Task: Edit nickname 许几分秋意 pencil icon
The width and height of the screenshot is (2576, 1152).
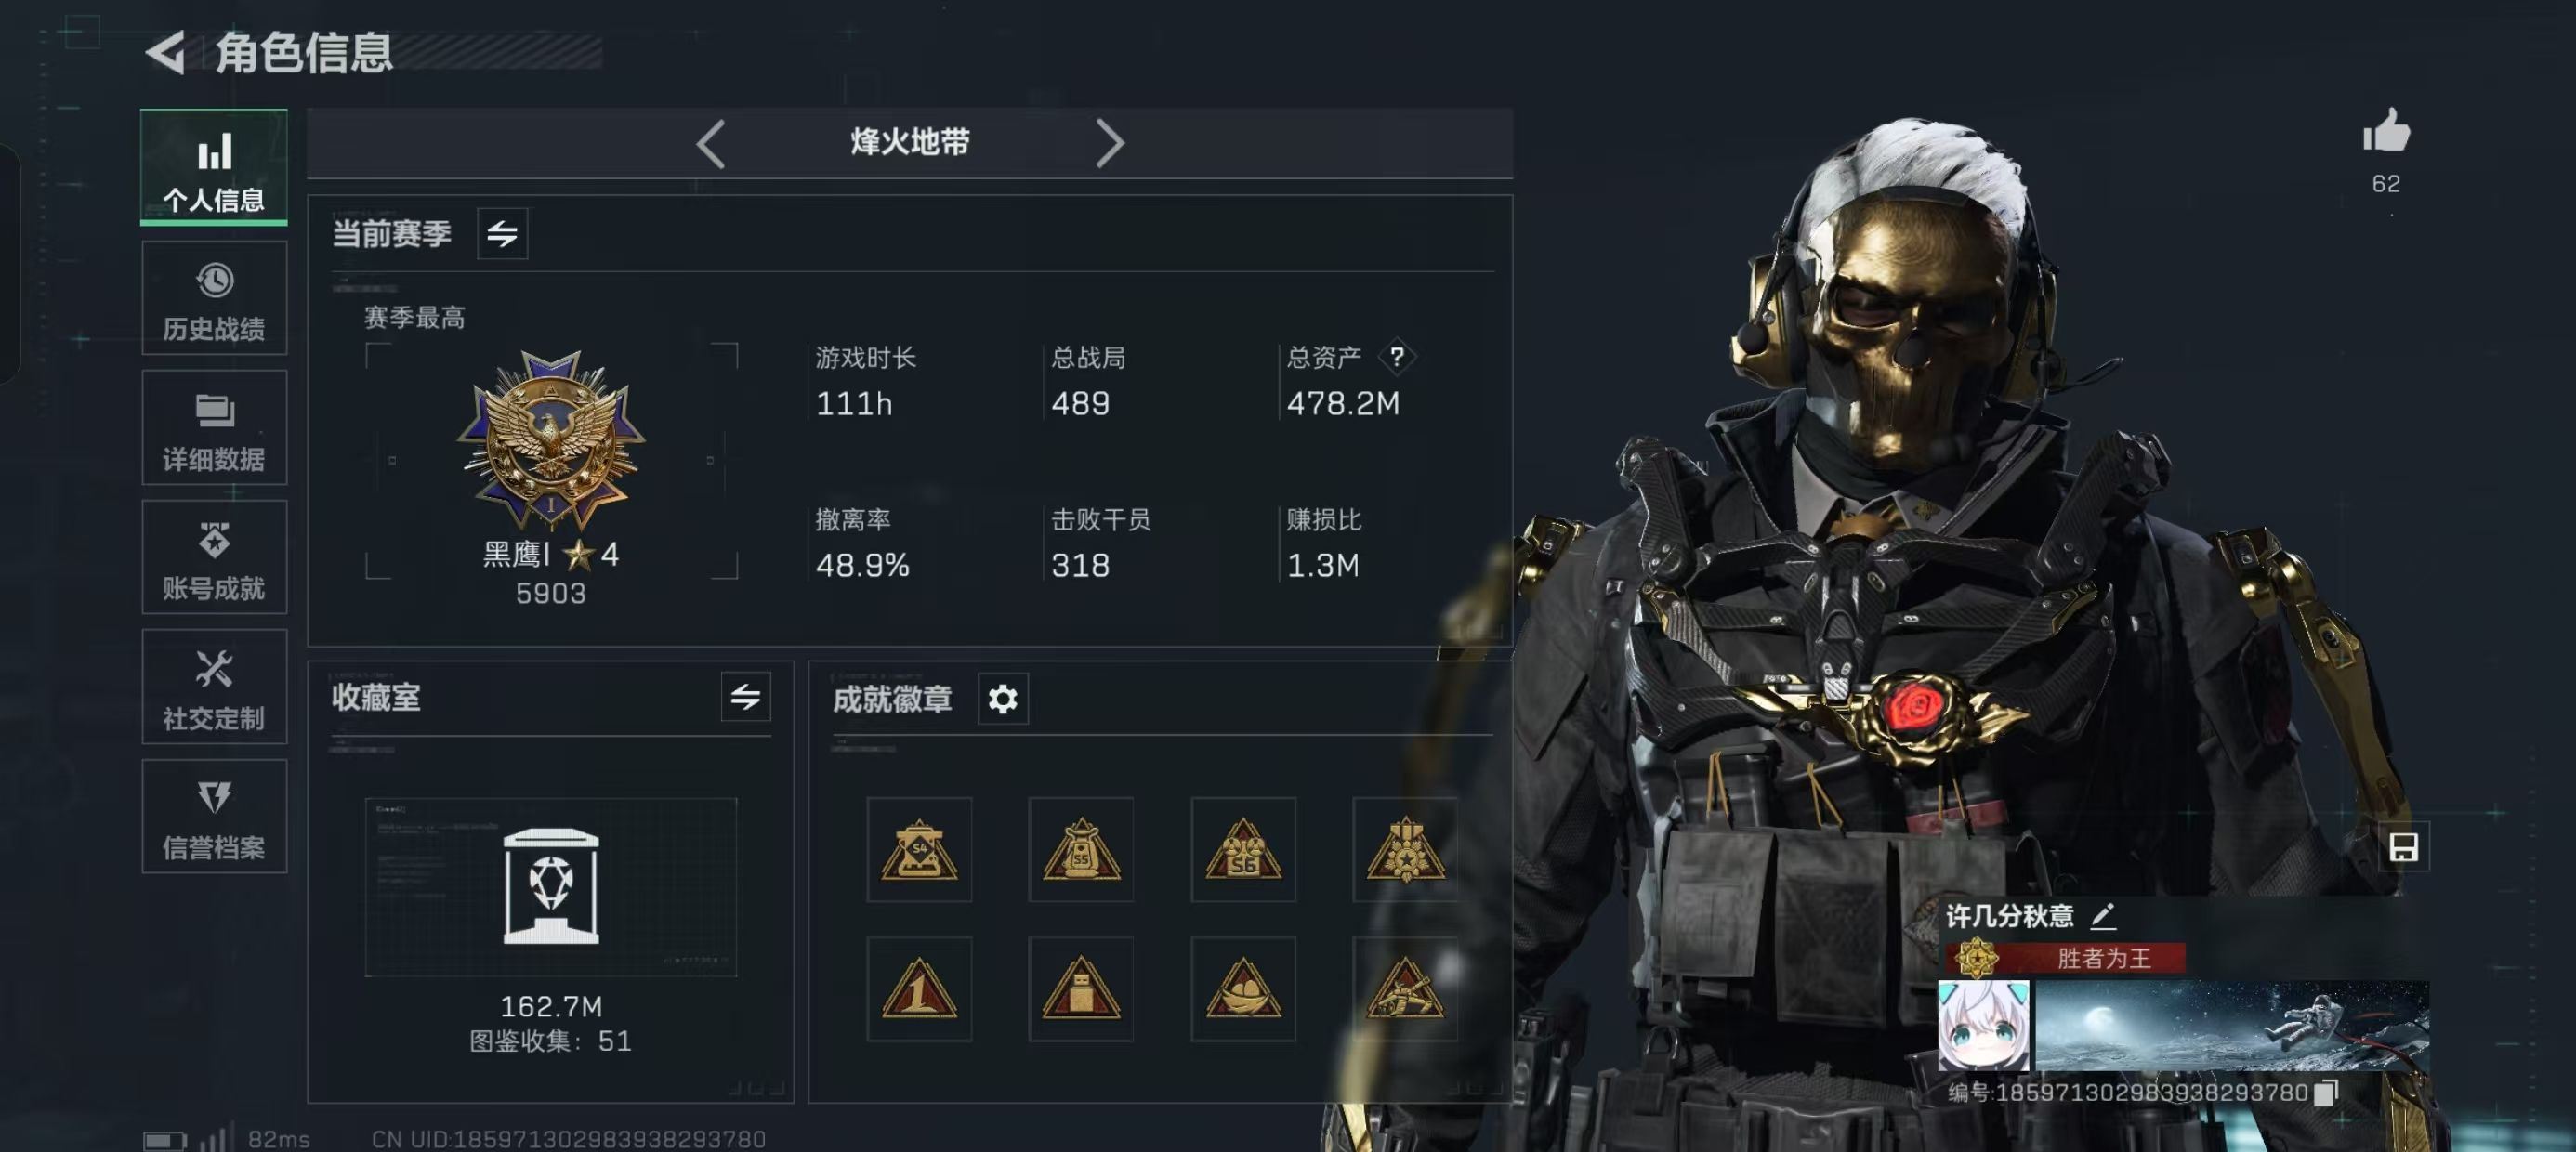Action: point(2103,915)
